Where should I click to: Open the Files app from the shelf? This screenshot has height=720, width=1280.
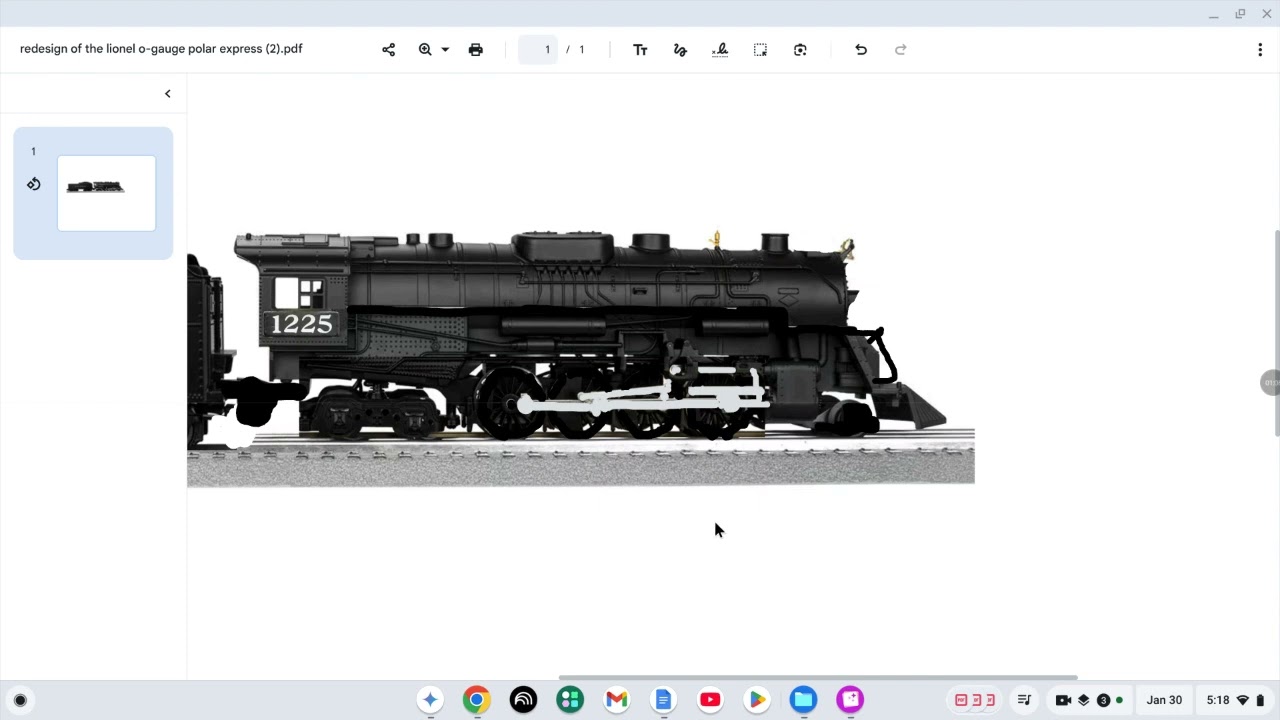coord(804,700)
